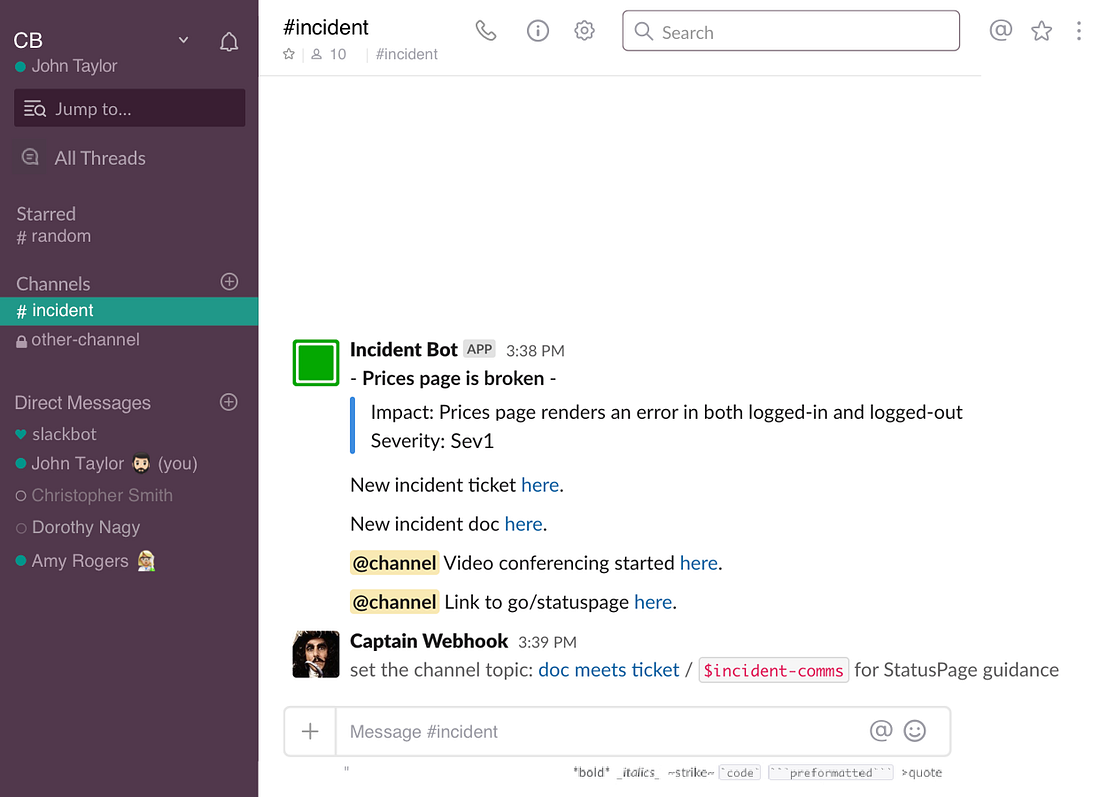View the channel member count 10
1100x797 pixels.
point(328,54)
